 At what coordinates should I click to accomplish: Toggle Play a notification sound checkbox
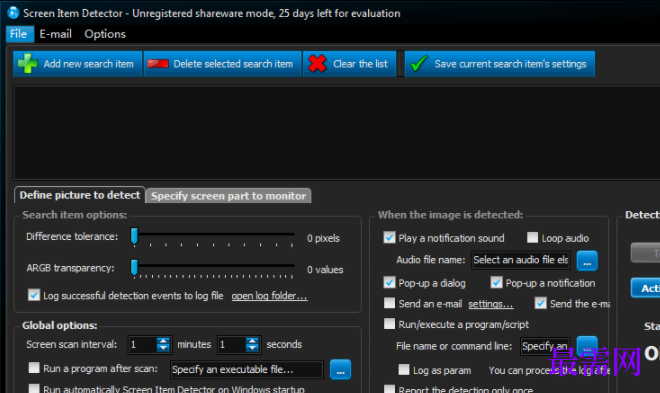tap(389, 238)
